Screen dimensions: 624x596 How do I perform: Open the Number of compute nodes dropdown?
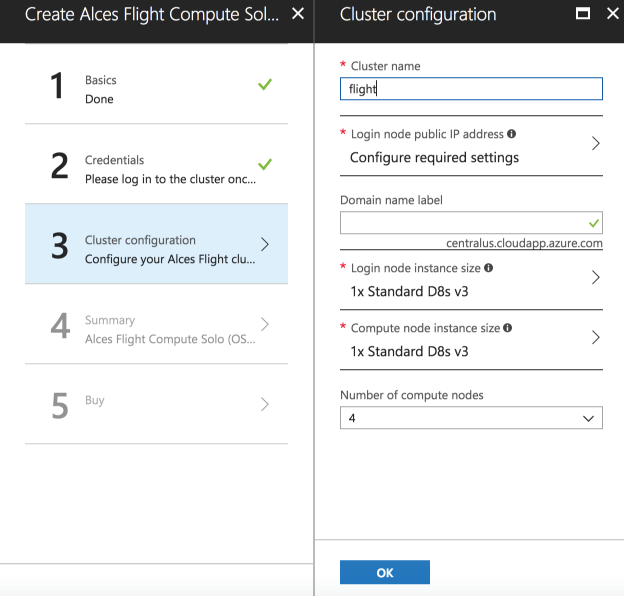(471, 419)
